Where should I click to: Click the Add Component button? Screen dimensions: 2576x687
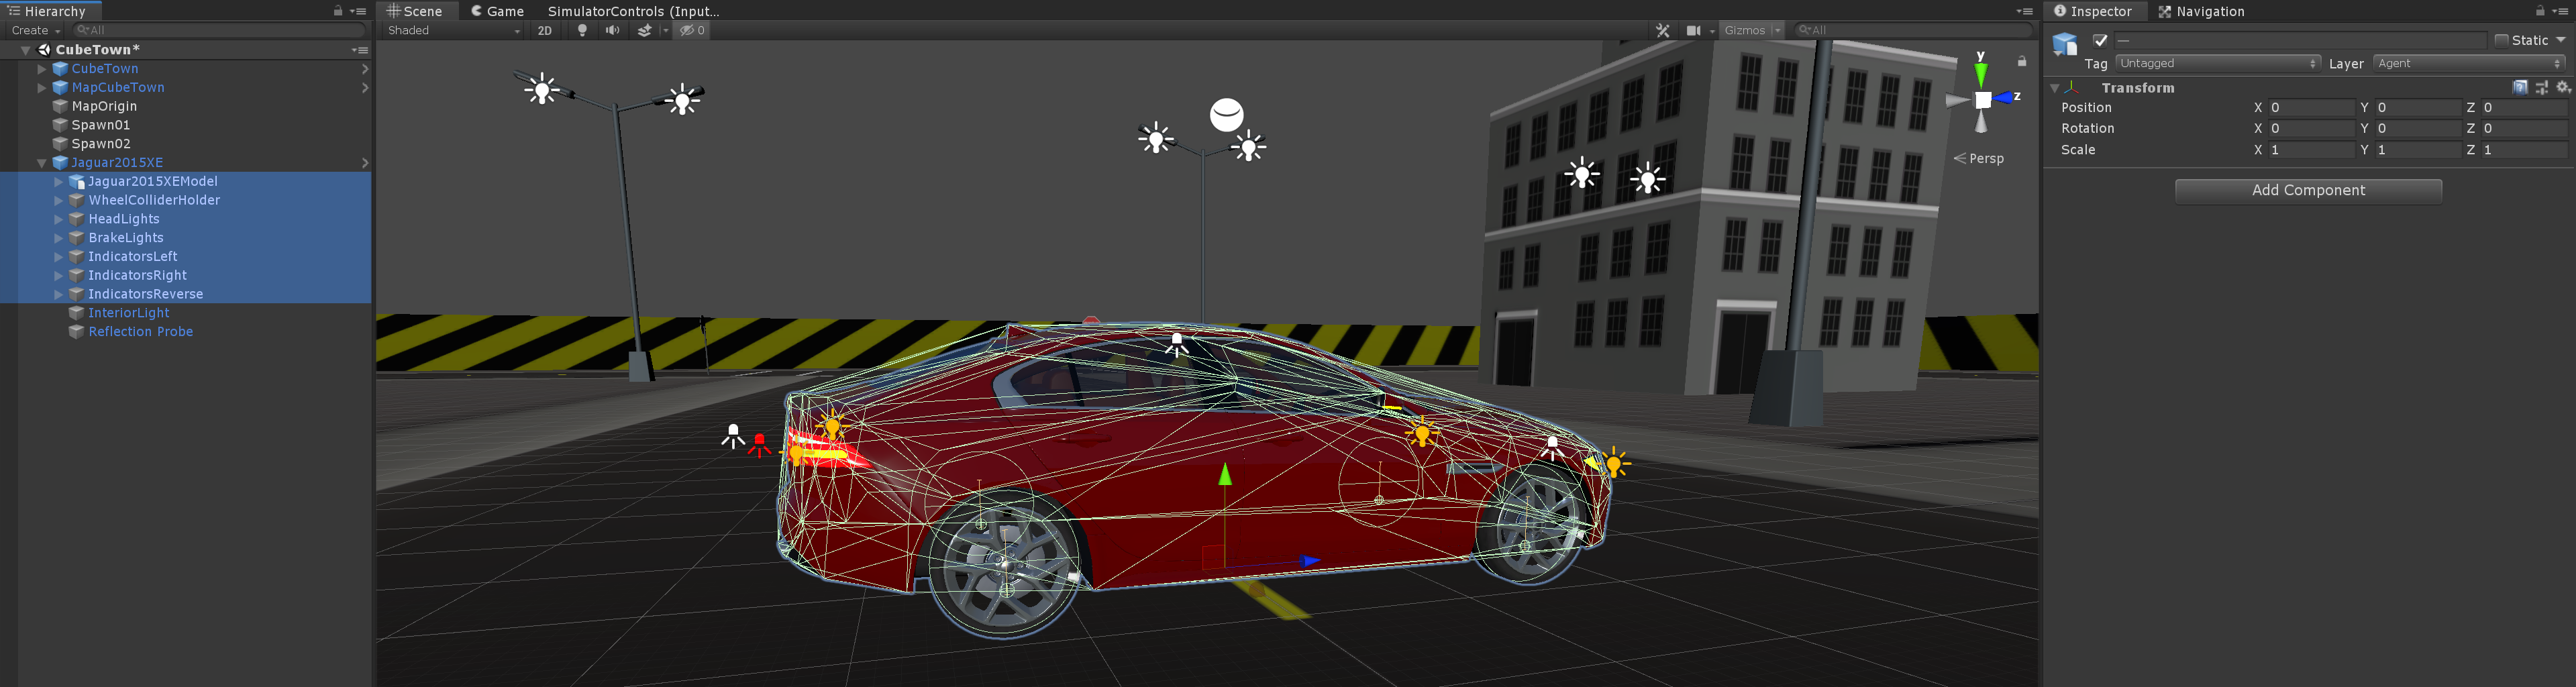2308,191
